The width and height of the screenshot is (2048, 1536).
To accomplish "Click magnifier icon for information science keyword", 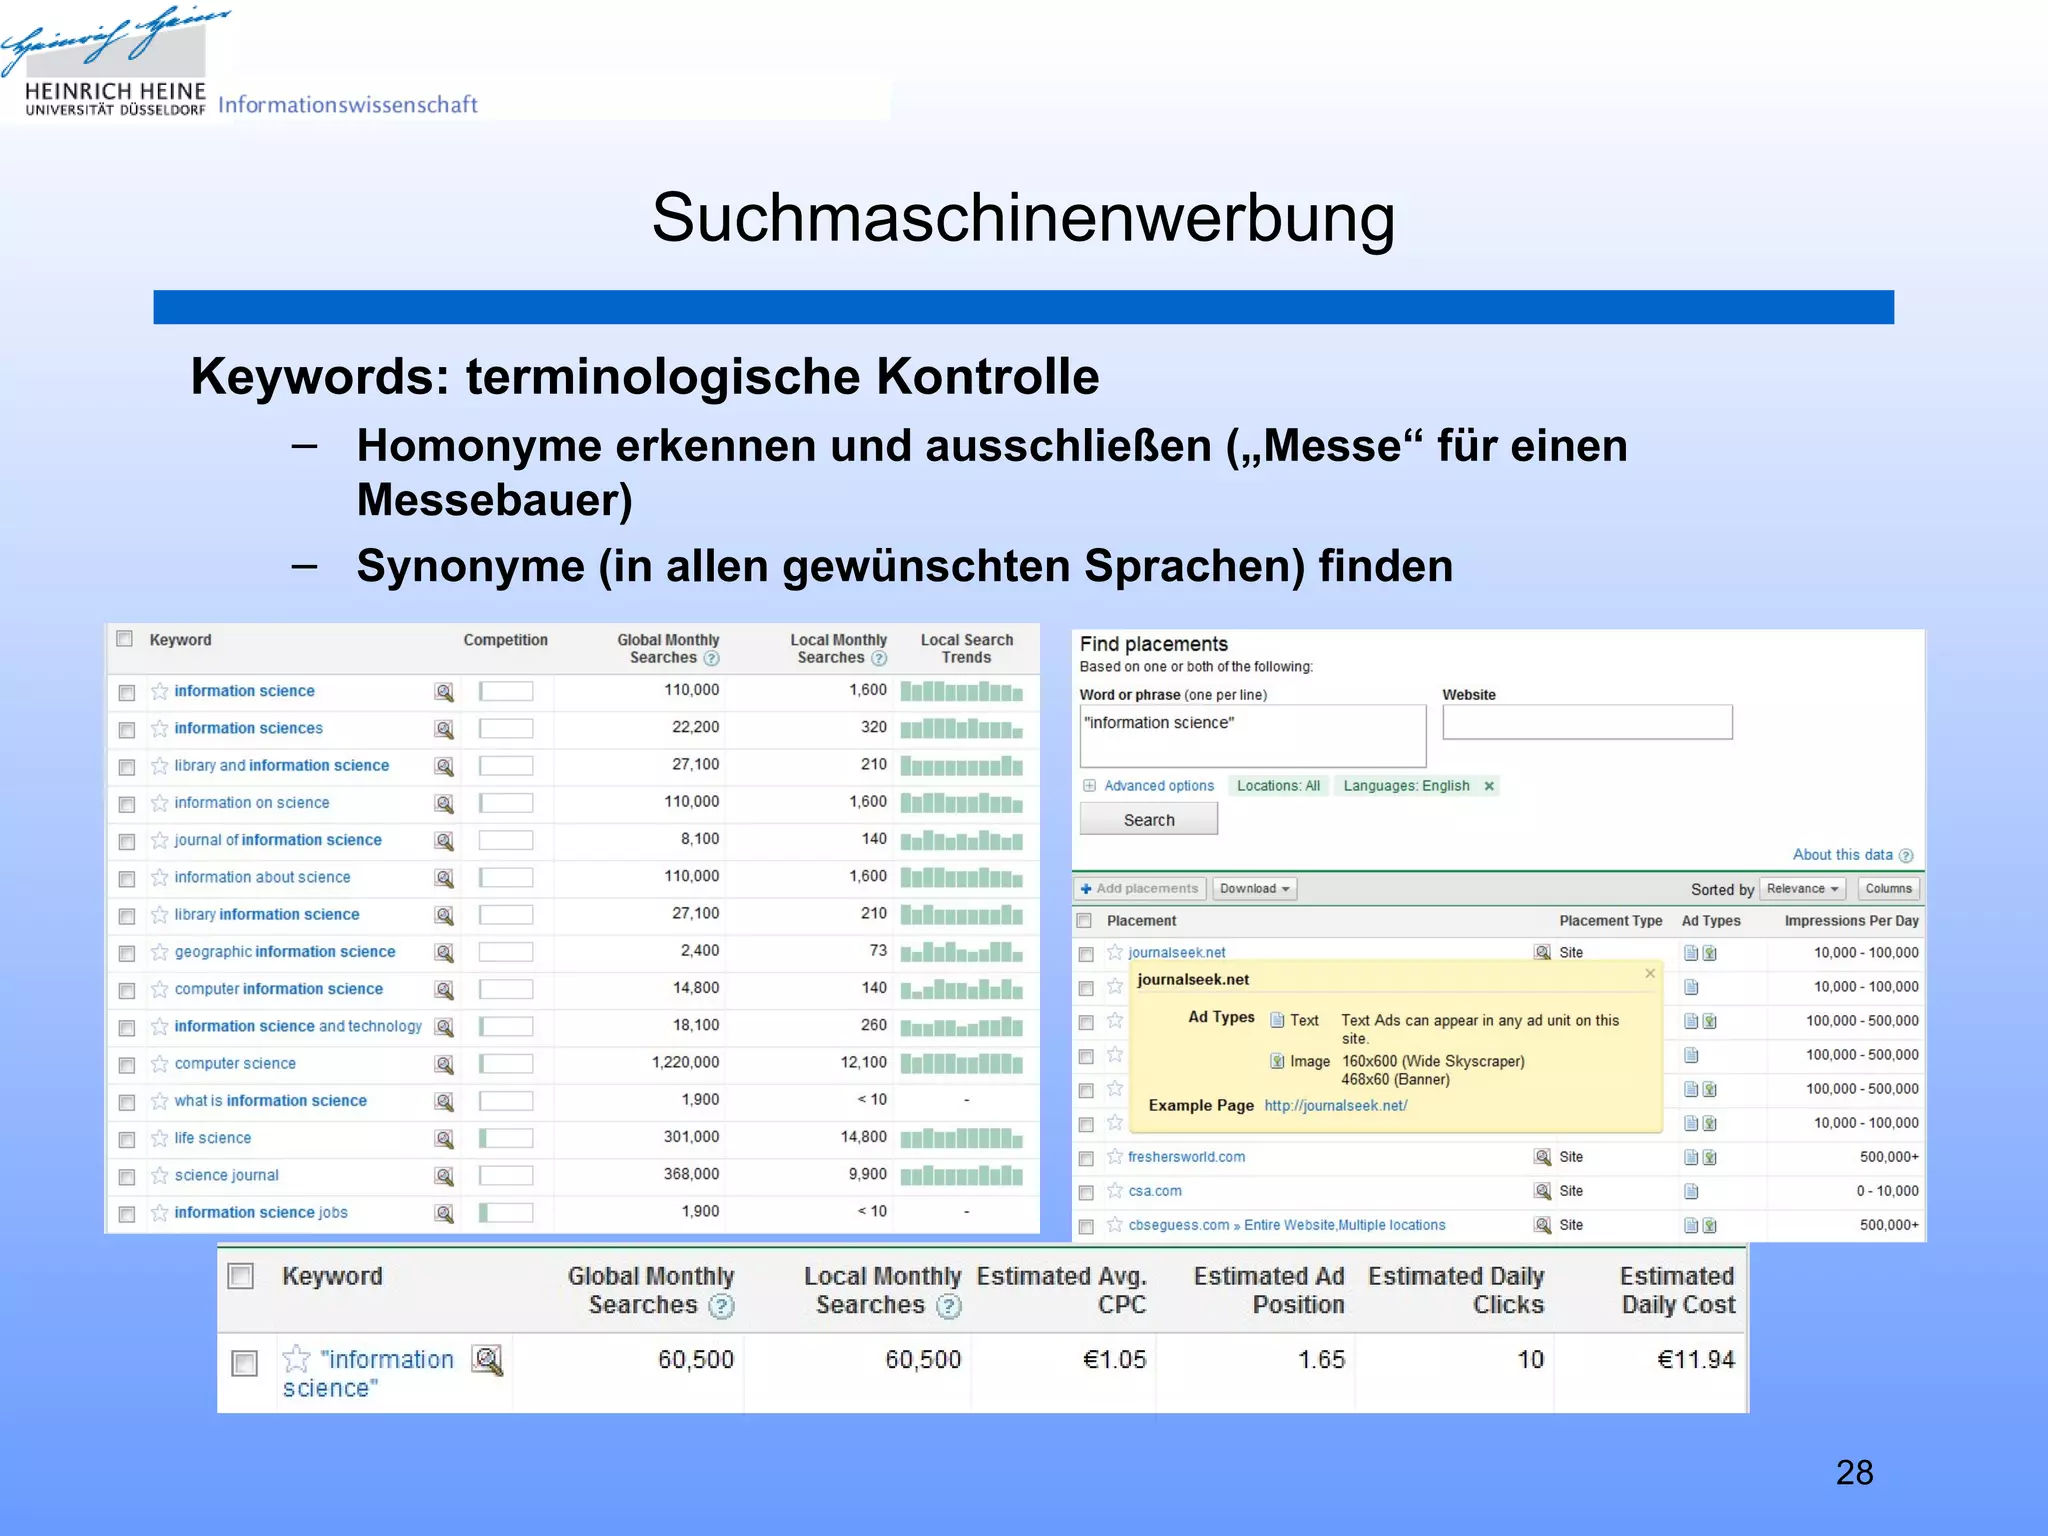I will 444,692.
